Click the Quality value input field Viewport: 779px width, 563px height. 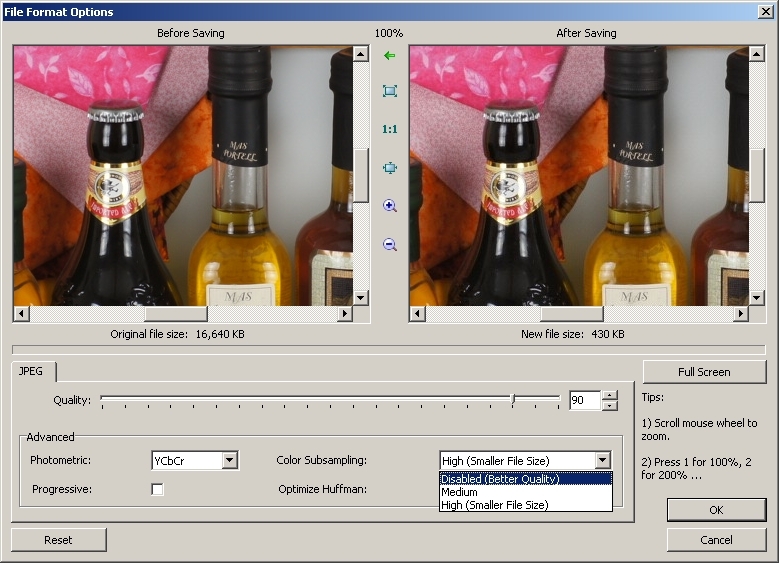pos(584,400)
